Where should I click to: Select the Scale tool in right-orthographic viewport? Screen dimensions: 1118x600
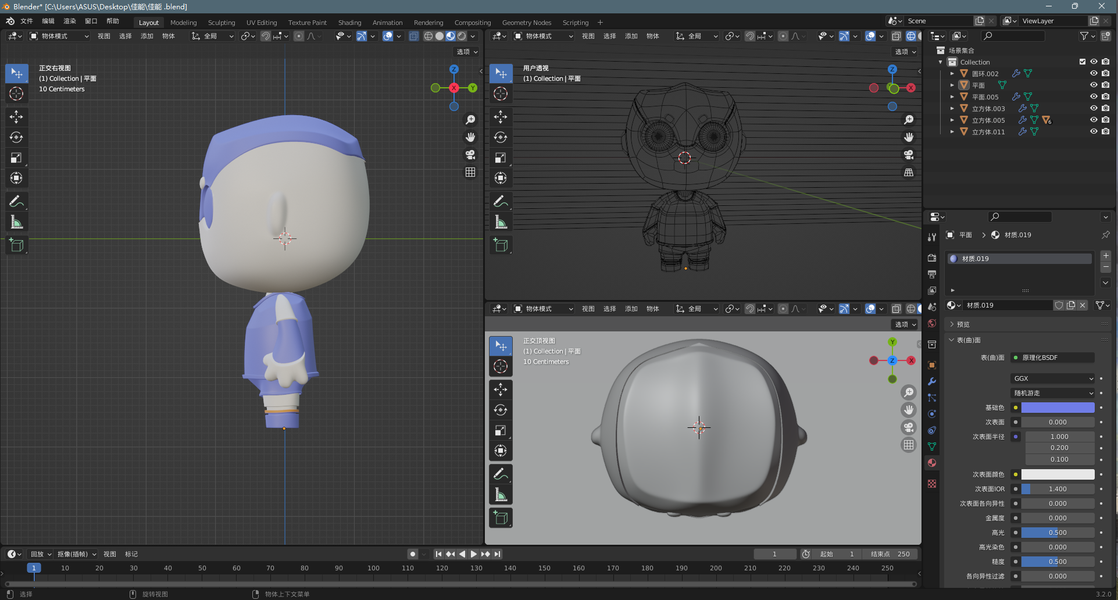pyautogui.click(x=16, y=157)
